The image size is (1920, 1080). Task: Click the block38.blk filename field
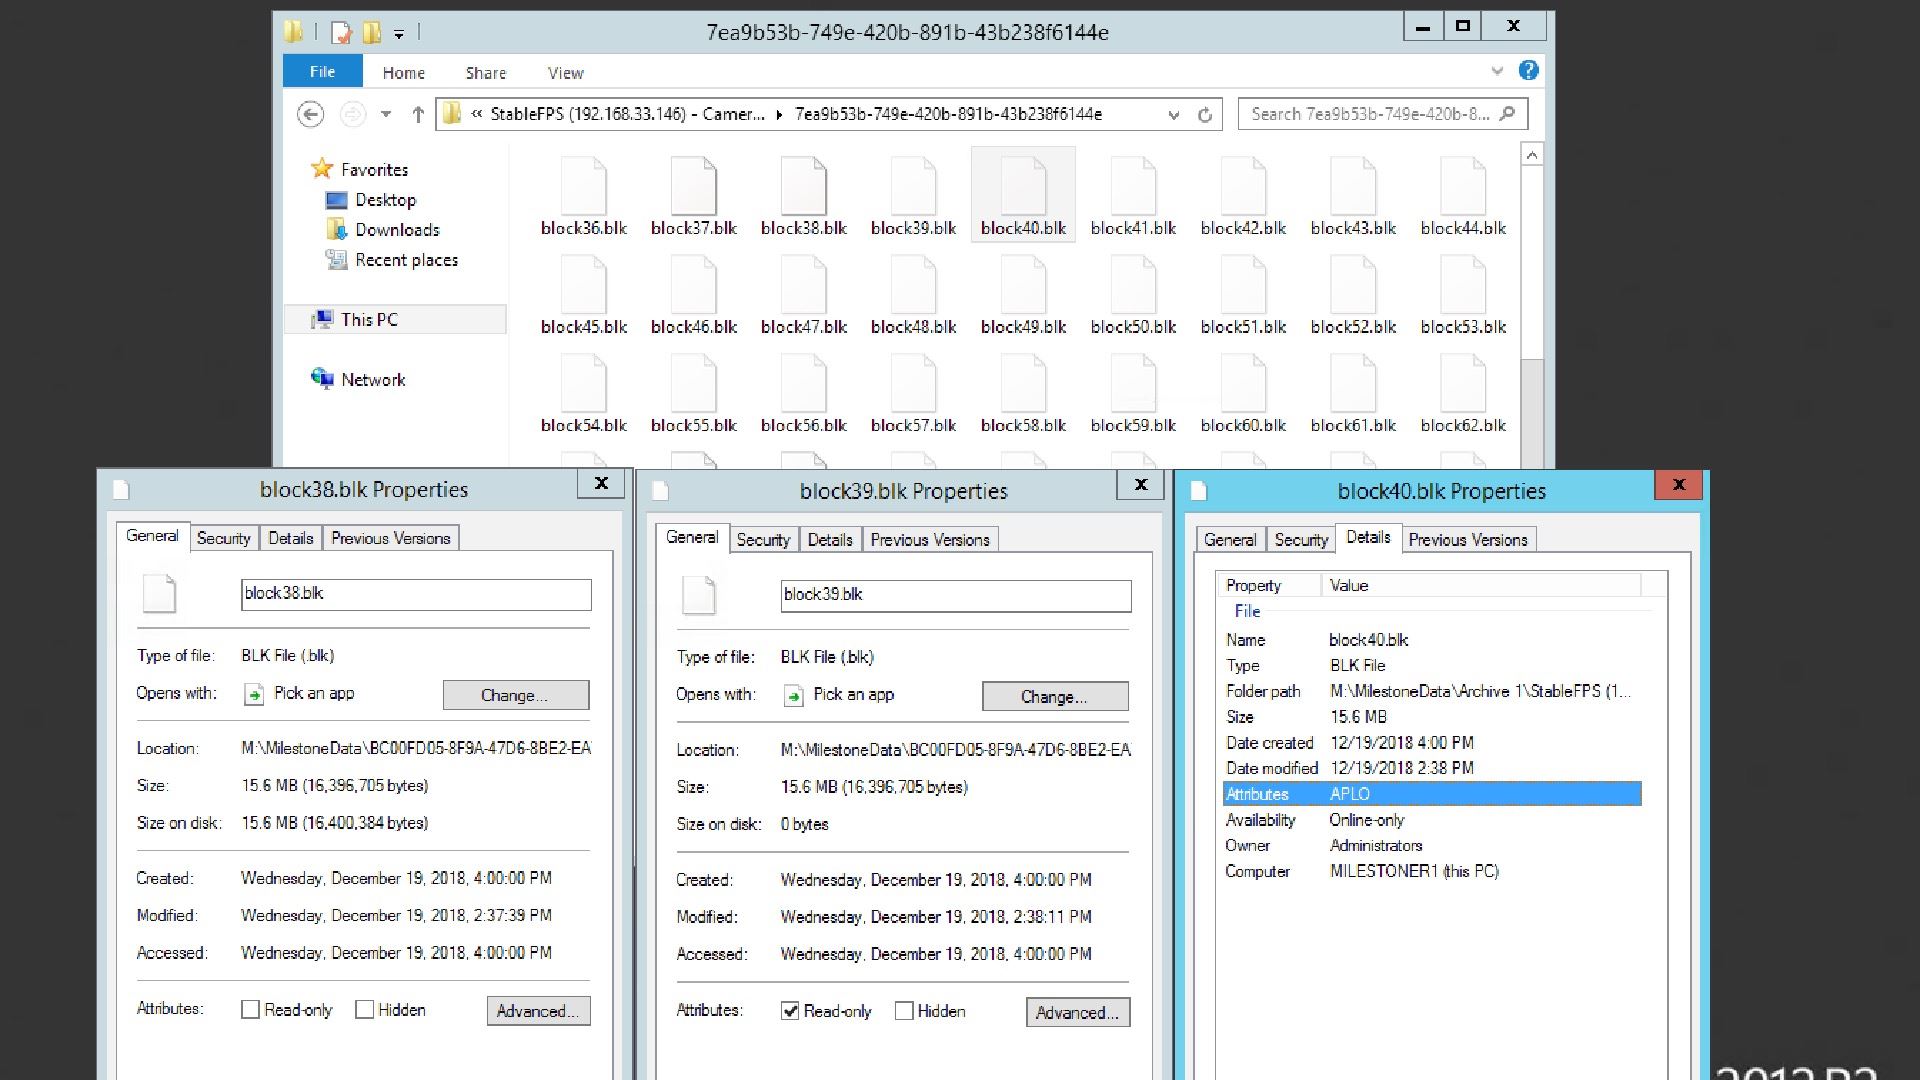click(416, 594)
